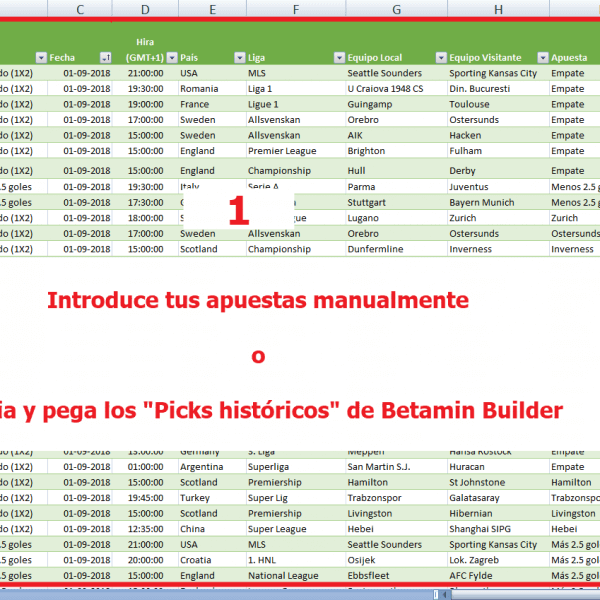Select the Juventus cell
The height and width of the screenshot is (600, 600).
point(498,187)
